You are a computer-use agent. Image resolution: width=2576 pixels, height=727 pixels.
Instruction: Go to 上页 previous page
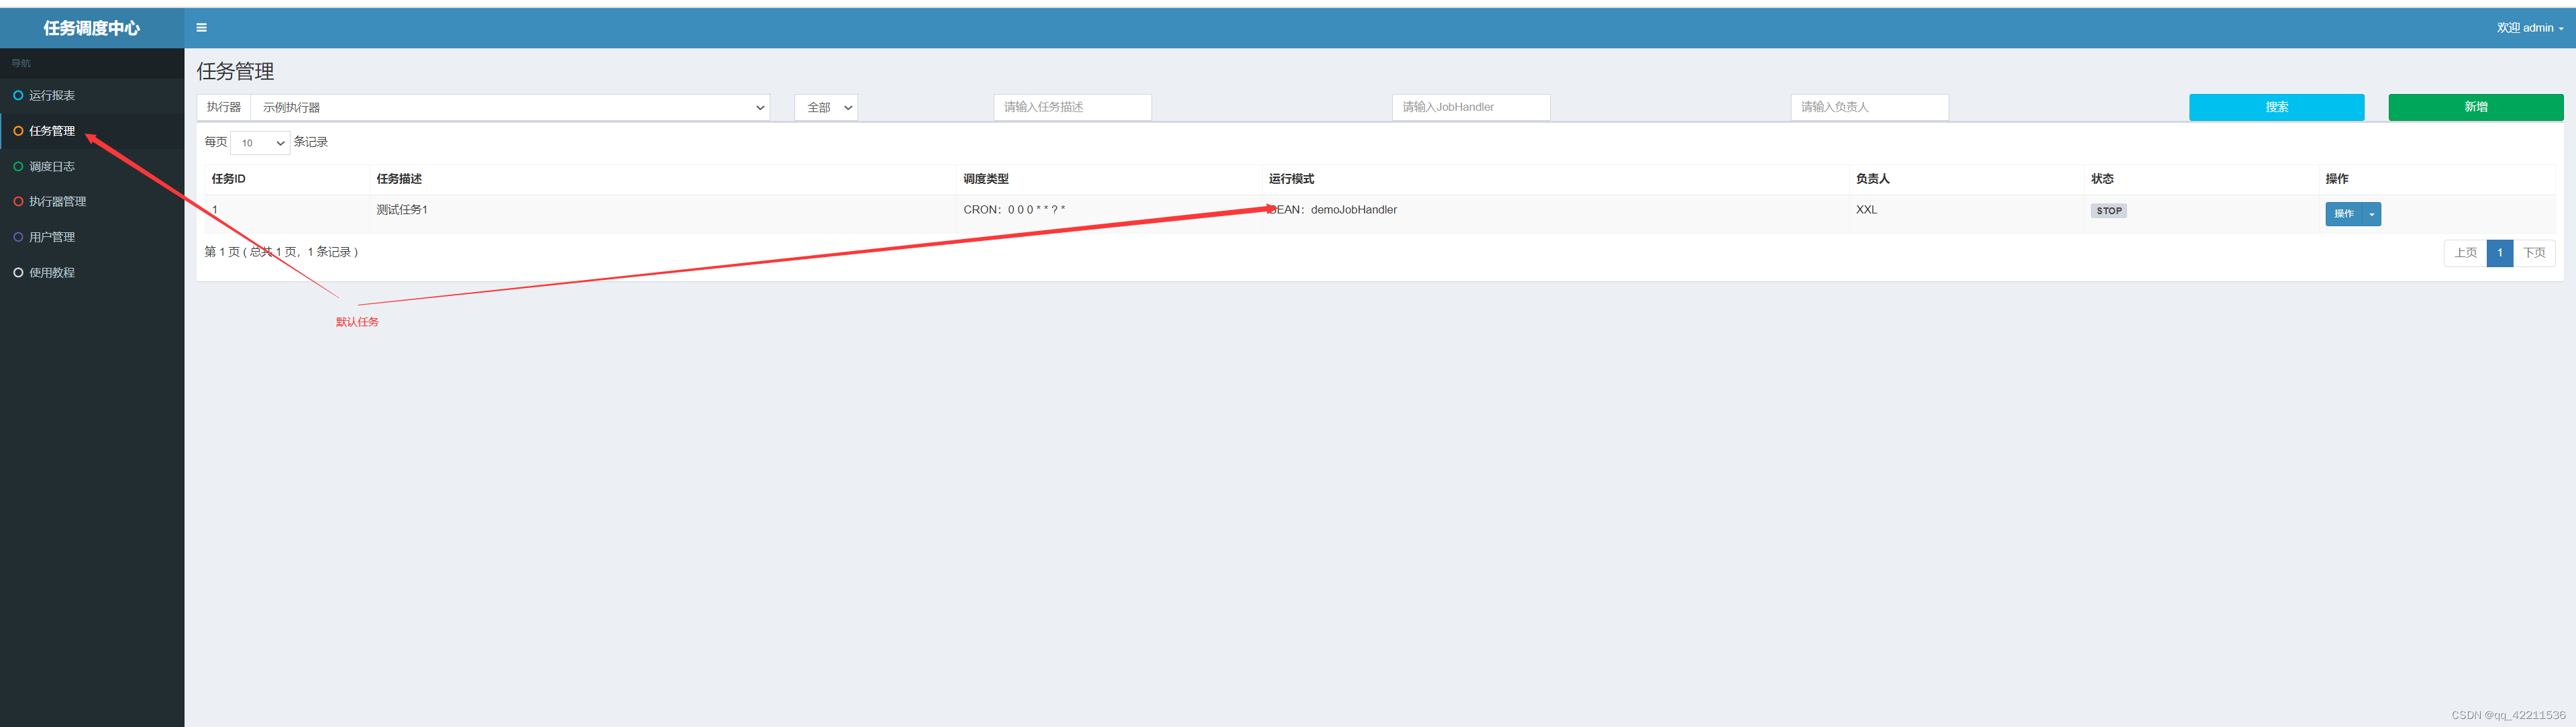pos(2465,253)
